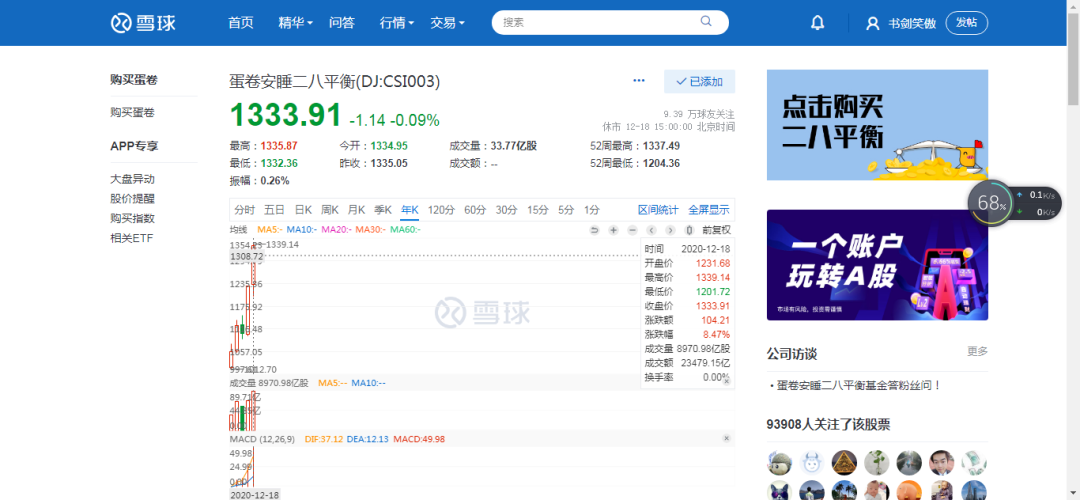Move the chart left with the arrow icon
This screenshot has width=1080, height=500.
pyautogui.click(x=652, y=230)
